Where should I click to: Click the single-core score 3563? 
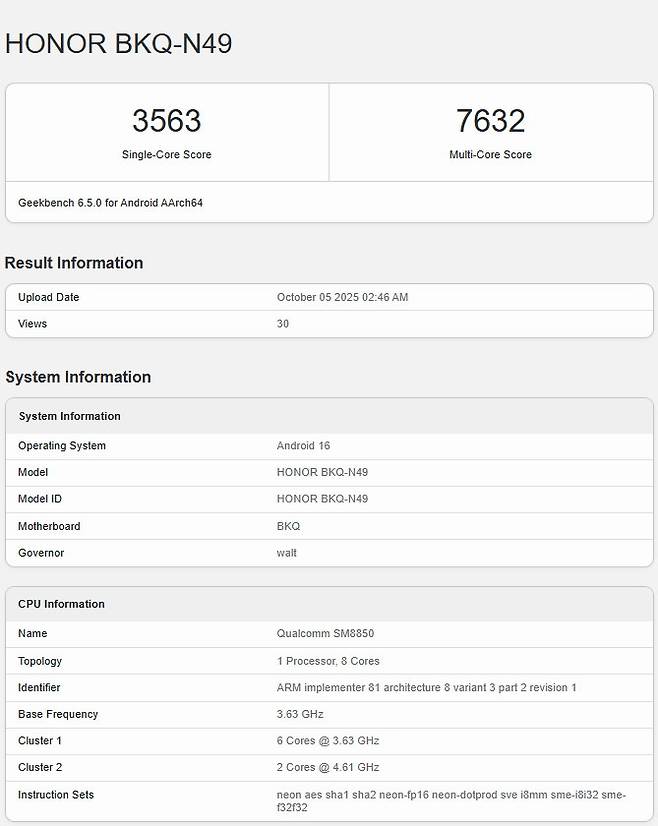tap(166, 121)
